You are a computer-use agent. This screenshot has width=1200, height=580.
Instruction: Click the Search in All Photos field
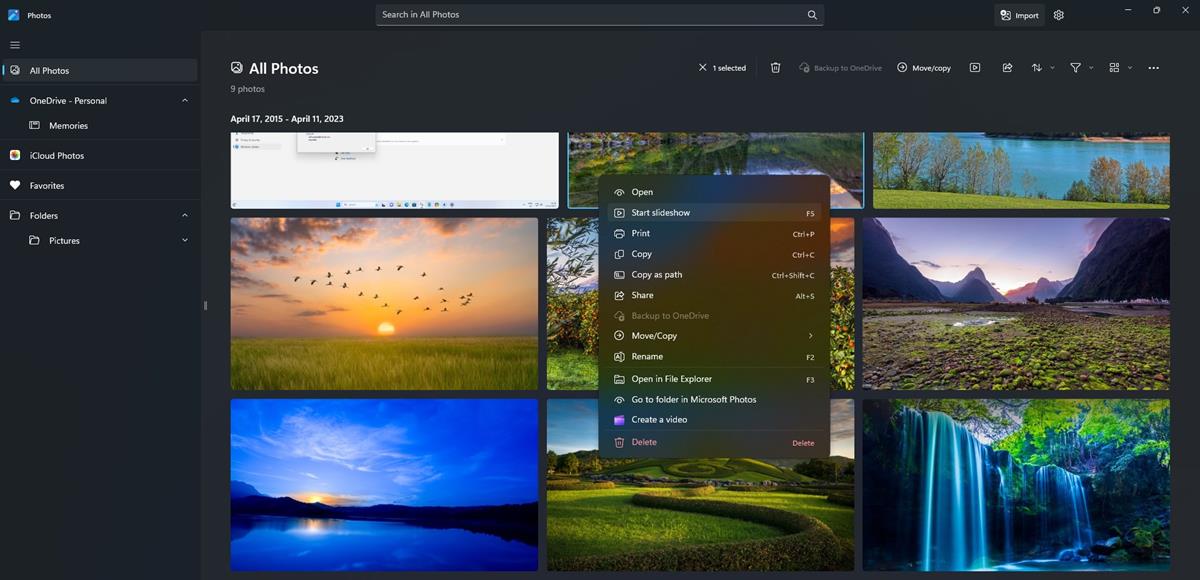click(x=597, y=14)
